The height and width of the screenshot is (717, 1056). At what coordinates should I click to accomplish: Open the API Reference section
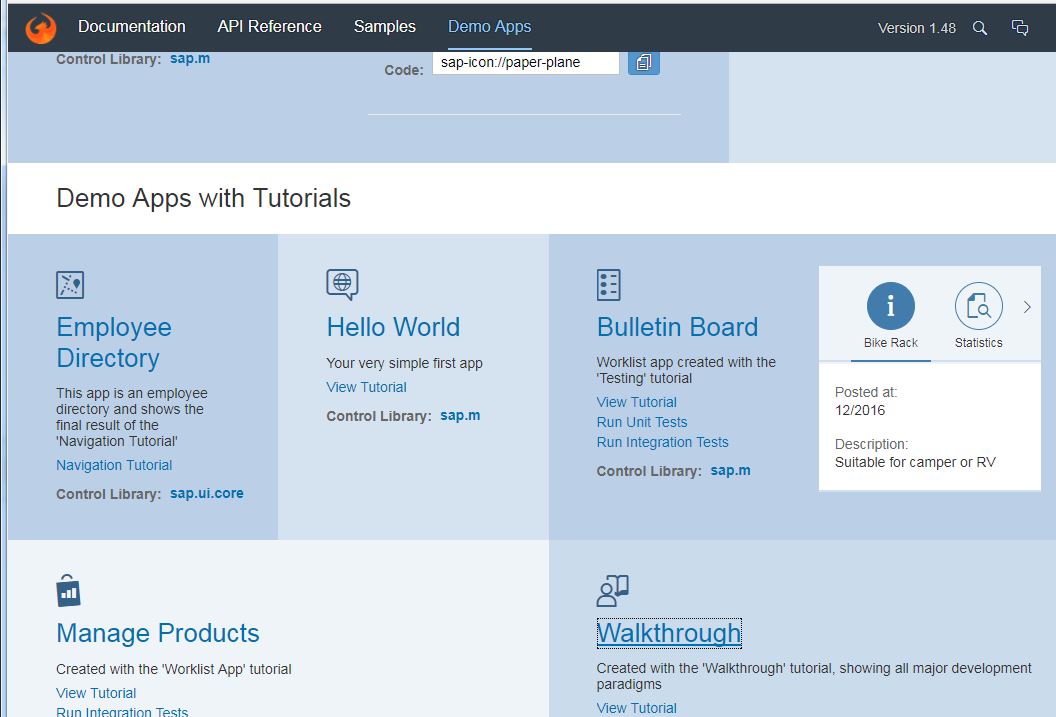point(269,27)
